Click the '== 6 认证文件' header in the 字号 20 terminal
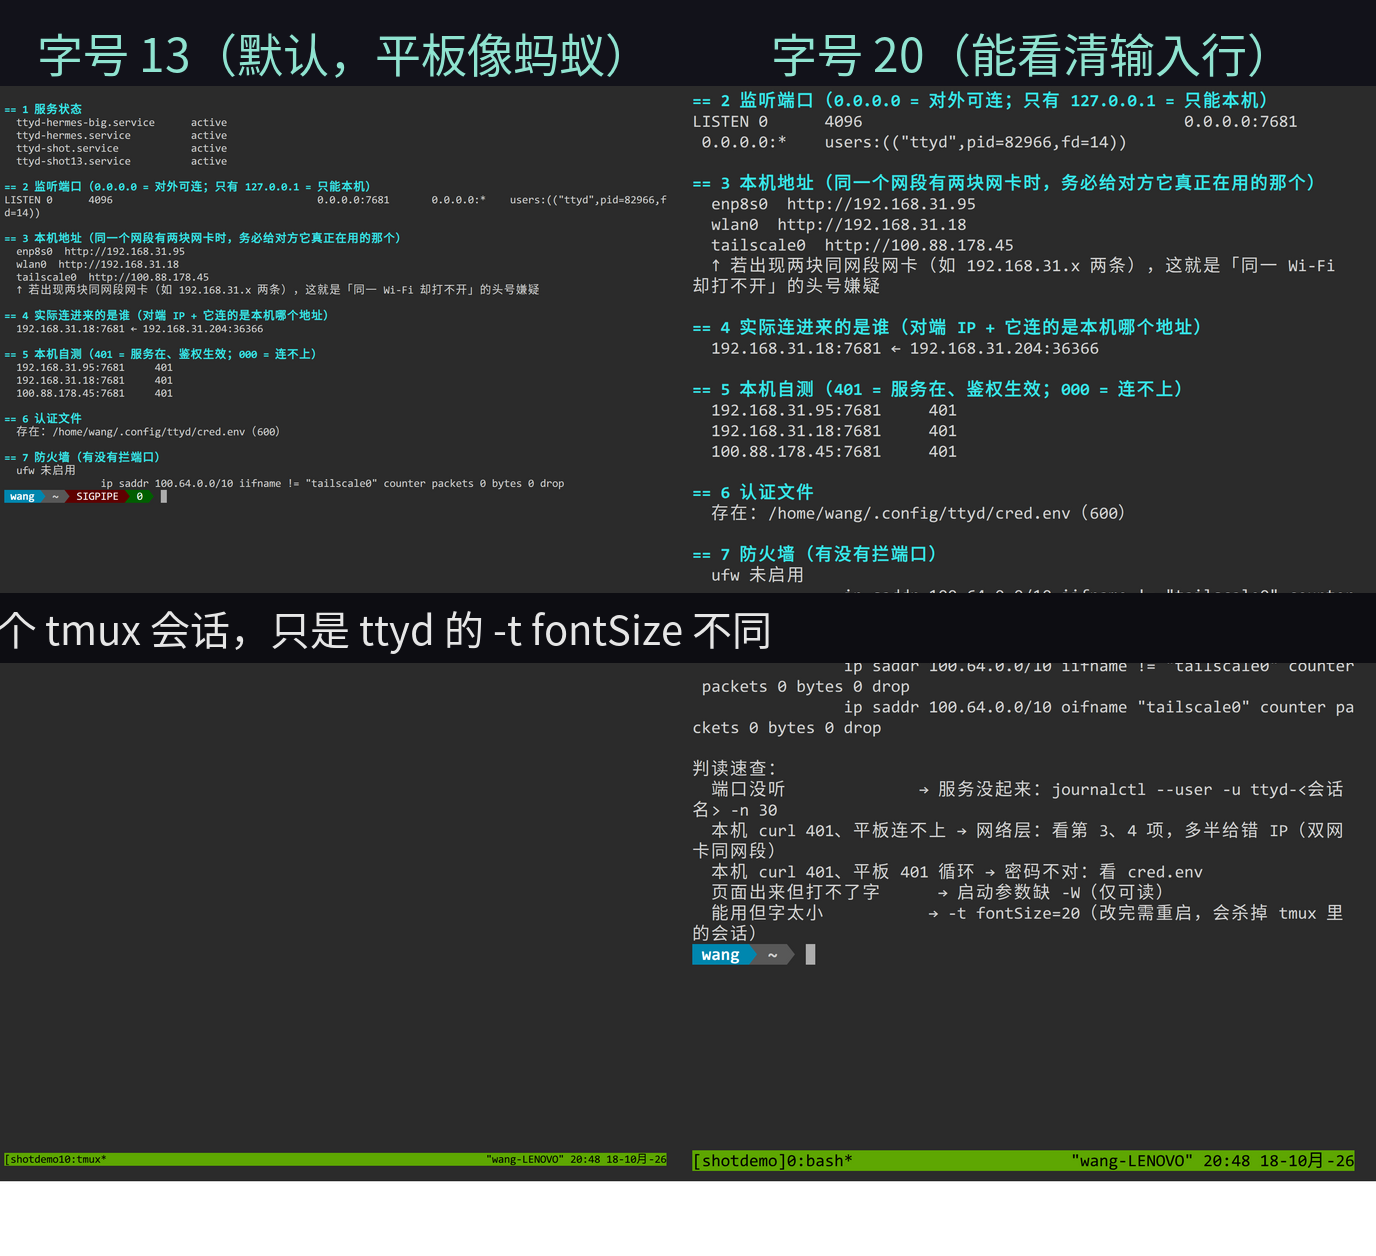Image resolution: width=1376 pixels, height=1256 pixels. coord(753,492)
